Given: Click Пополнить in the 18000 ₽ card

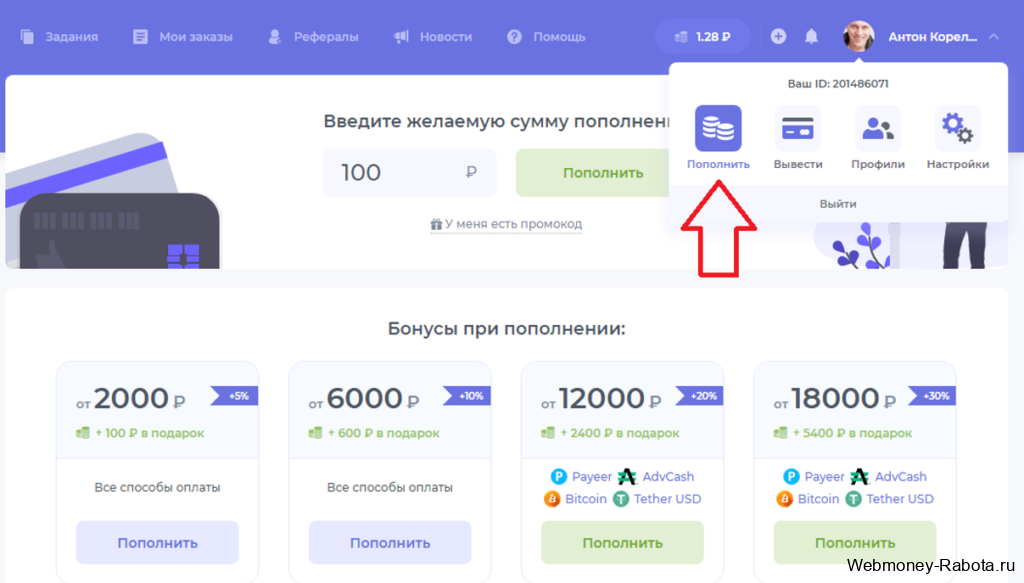Looking at the screenshot, I should point(855,543).
